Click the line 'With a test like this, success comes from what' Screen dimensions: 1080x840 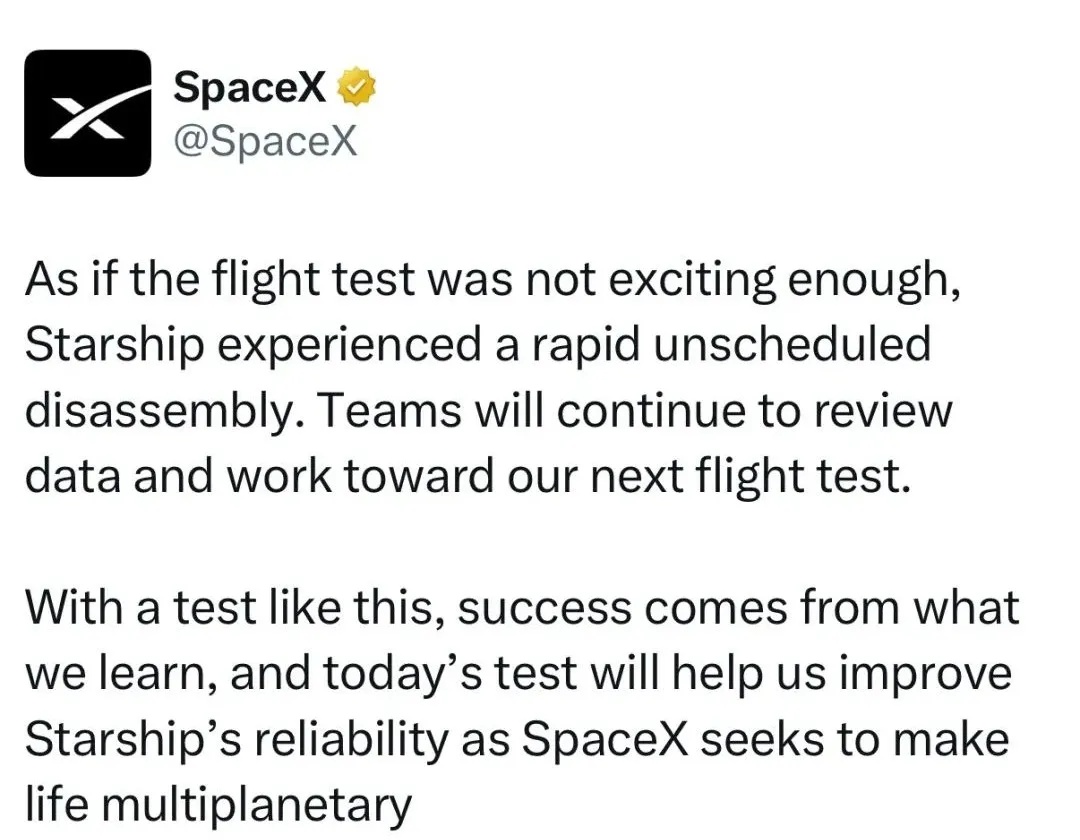pyautogui.click(x=522, y=608)
